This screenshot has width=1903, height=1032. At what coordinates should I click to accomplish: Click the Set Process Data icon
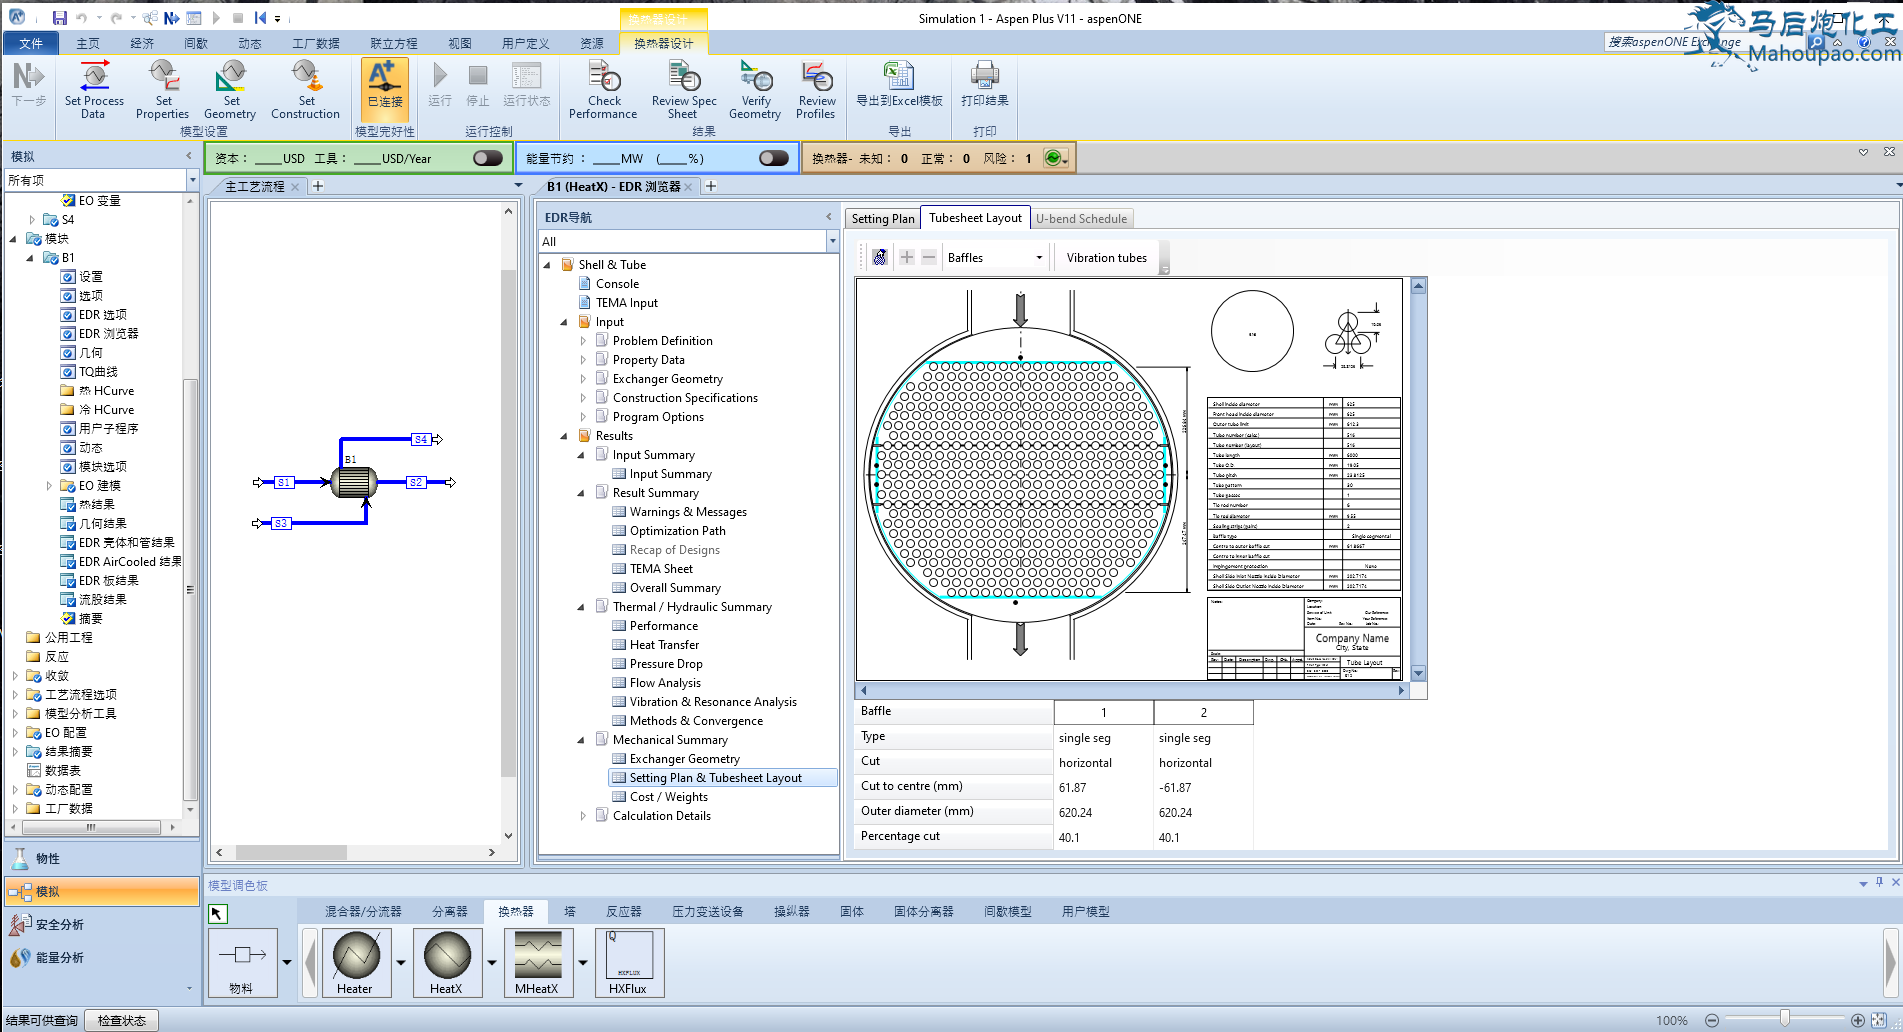click(94, 90)
